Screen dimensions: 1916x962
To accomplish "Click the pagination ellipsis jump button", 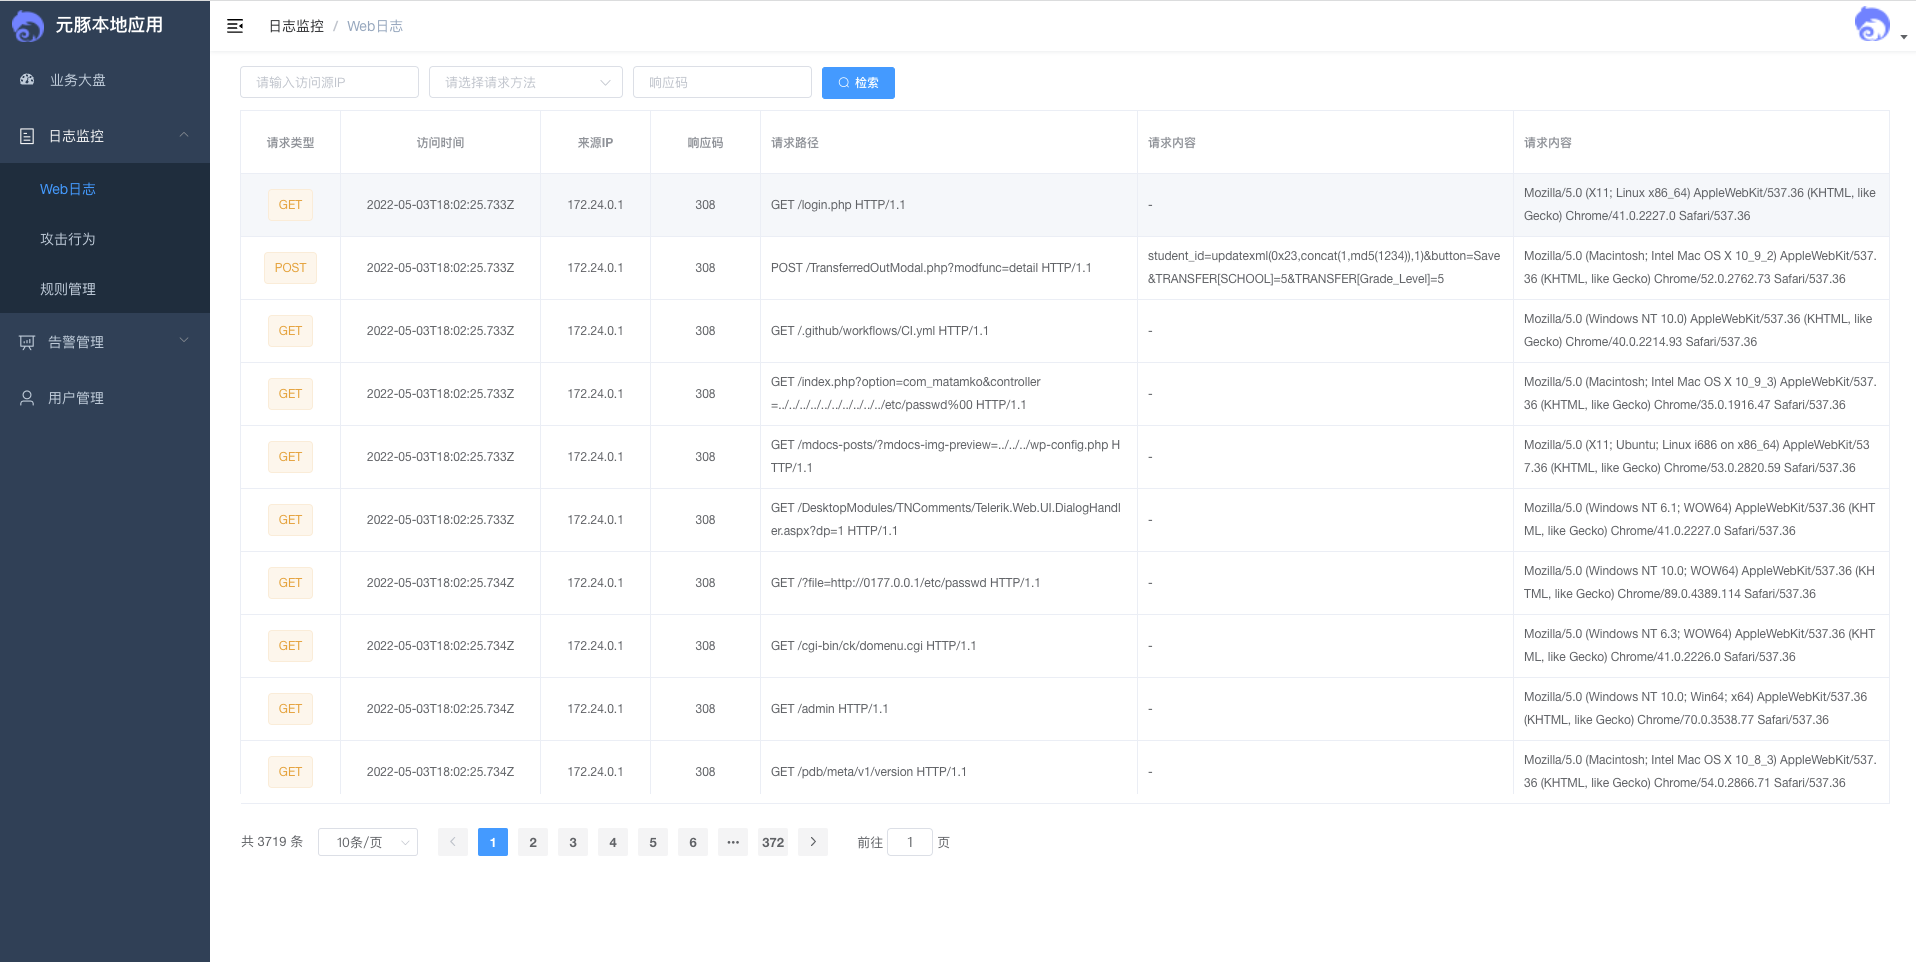I will tap(733, 842).
